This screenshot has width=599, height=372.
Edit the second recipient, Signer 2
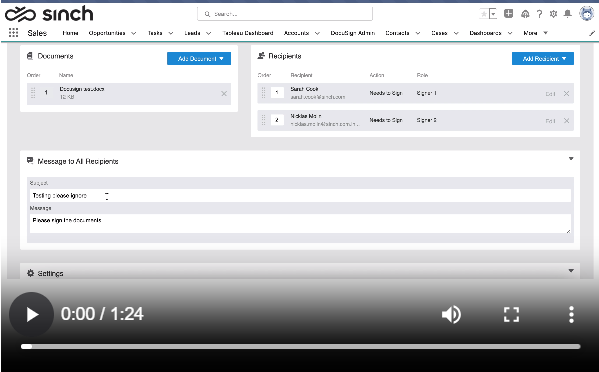[550, 121]
